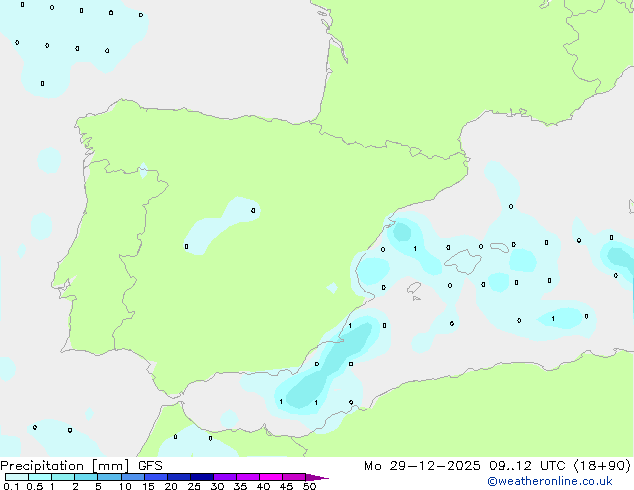Viewport: 634px width, 490px height.
Task: Select the legend swatch between 20 and 25
Action: pos(179,477)
